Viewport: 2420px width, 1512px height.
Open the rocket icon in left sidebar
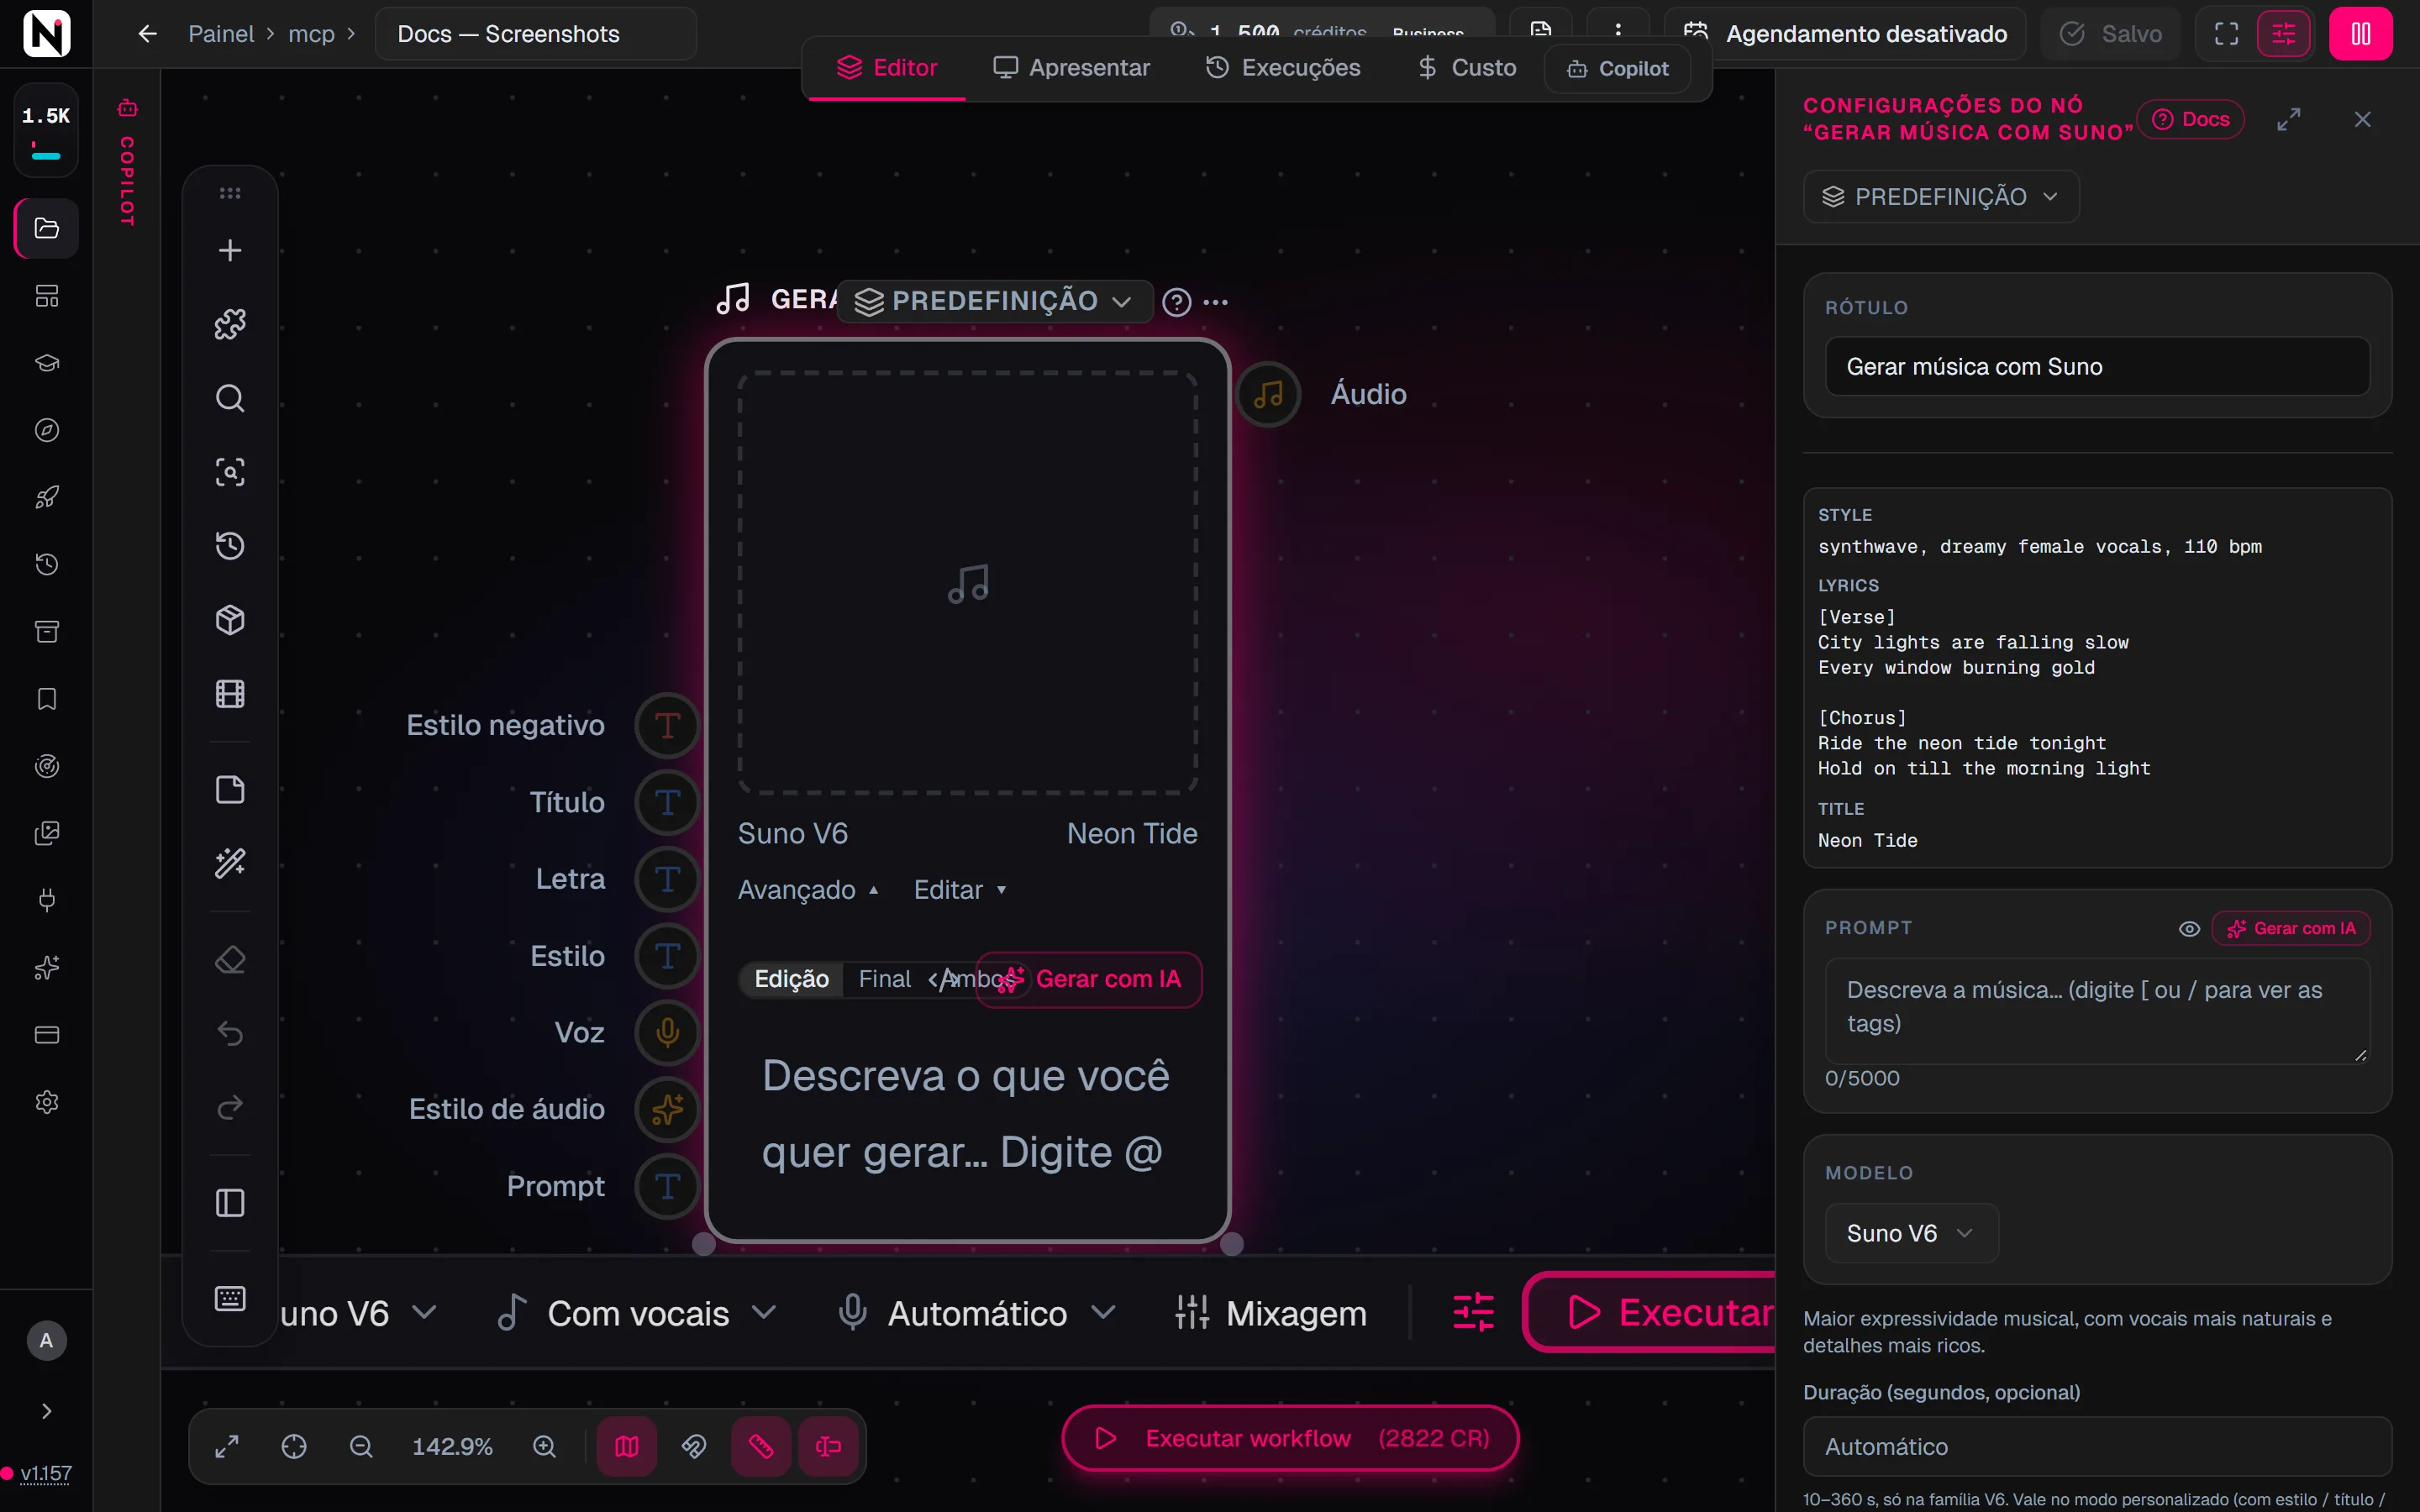click(47, 497)
